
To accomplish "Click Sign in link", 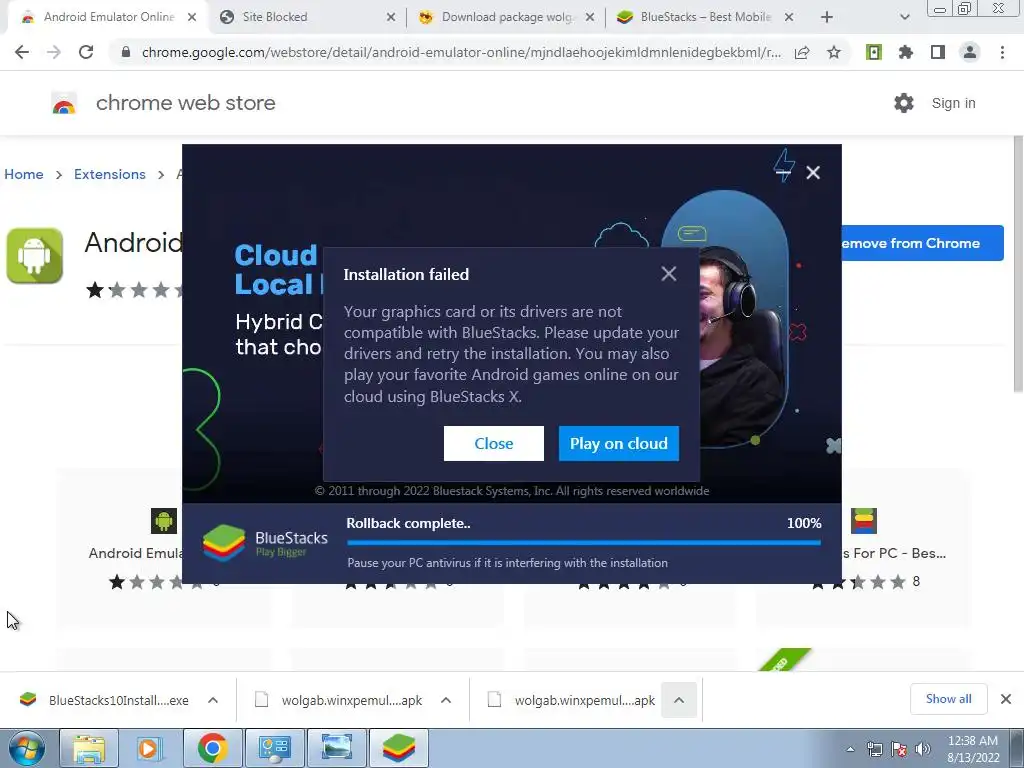I will (x=953, y=103).
